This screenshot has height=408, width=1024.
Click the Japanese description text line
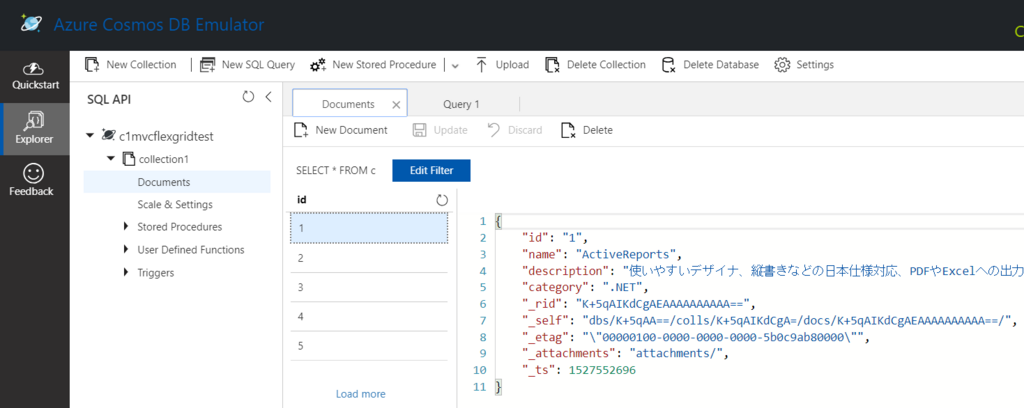pos(773,270)
